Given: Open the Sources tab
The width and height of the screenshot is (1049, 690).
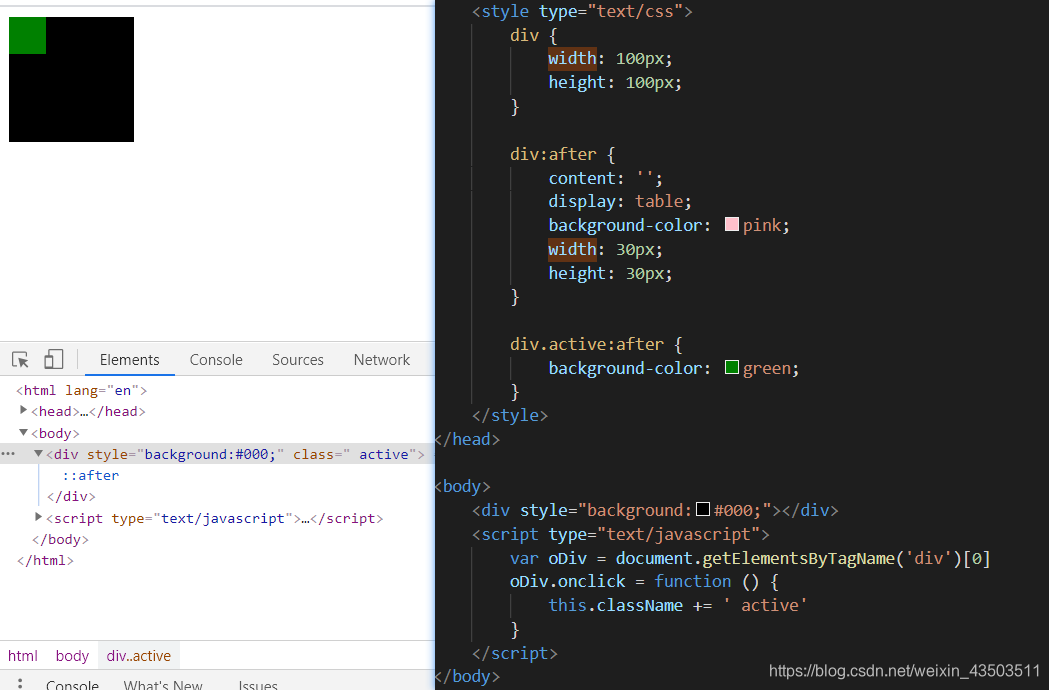Looking at the screenshot, I should point(298,360).
